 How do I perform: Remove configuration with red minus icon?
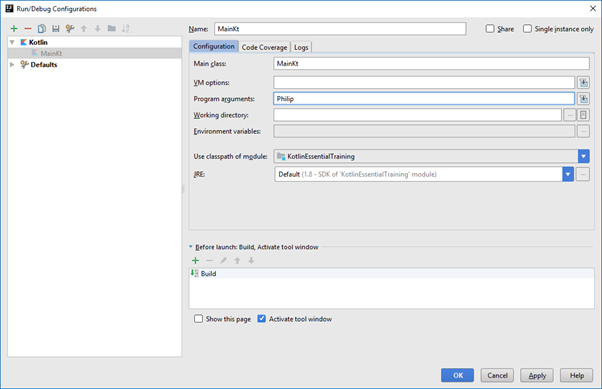pyautogui.click(x=28, y=28)
